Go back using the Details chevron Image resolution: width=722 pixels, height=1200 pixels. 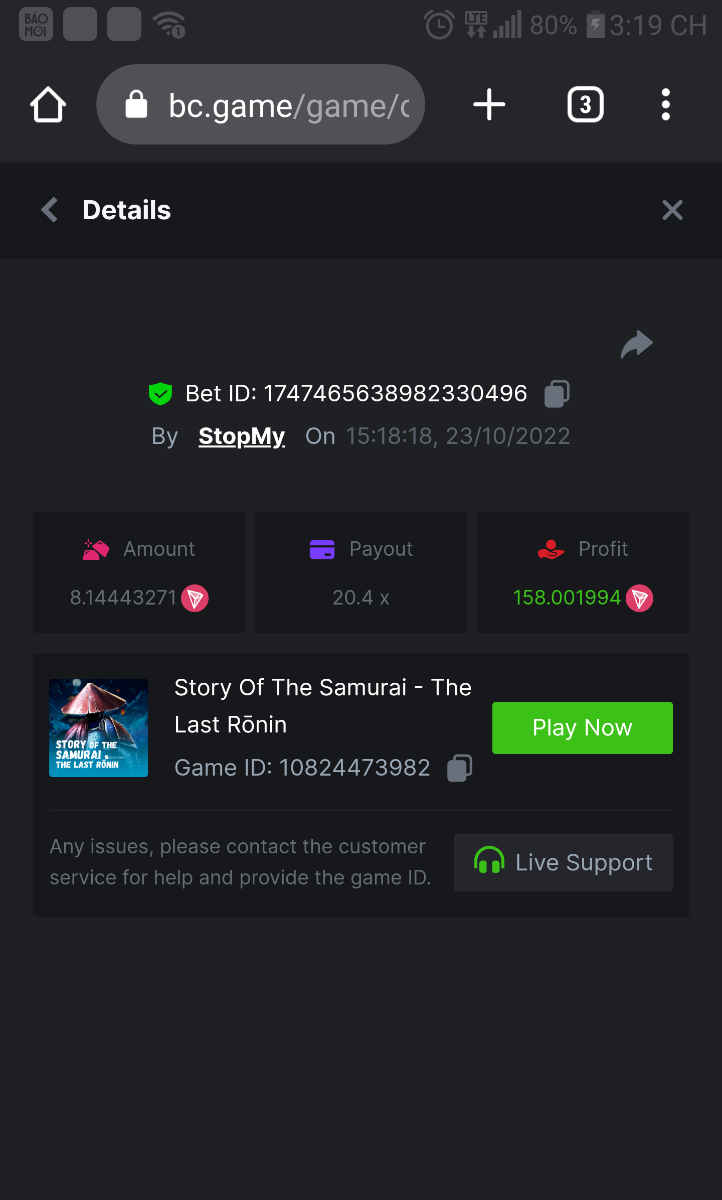click(x=49, y=210)
